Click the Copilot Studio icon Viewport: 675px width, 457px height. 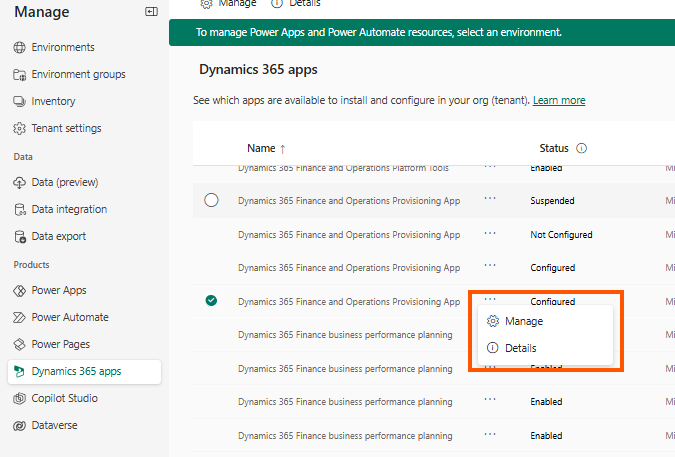click(19, 398)
